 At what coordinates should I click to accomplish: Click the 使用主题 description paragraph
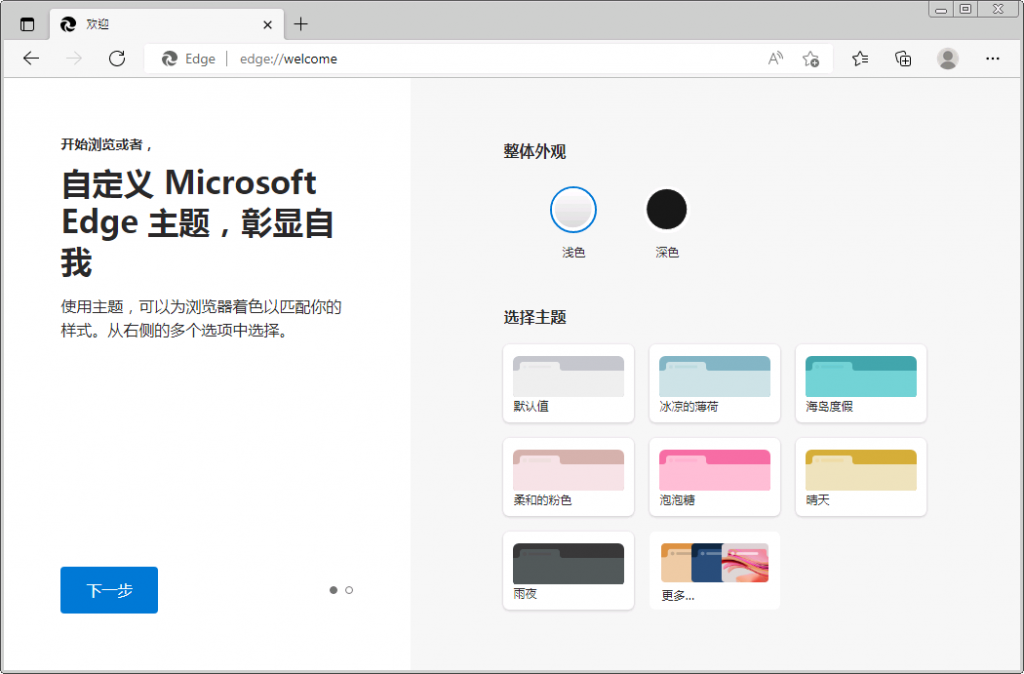click(x=201, y=319)
